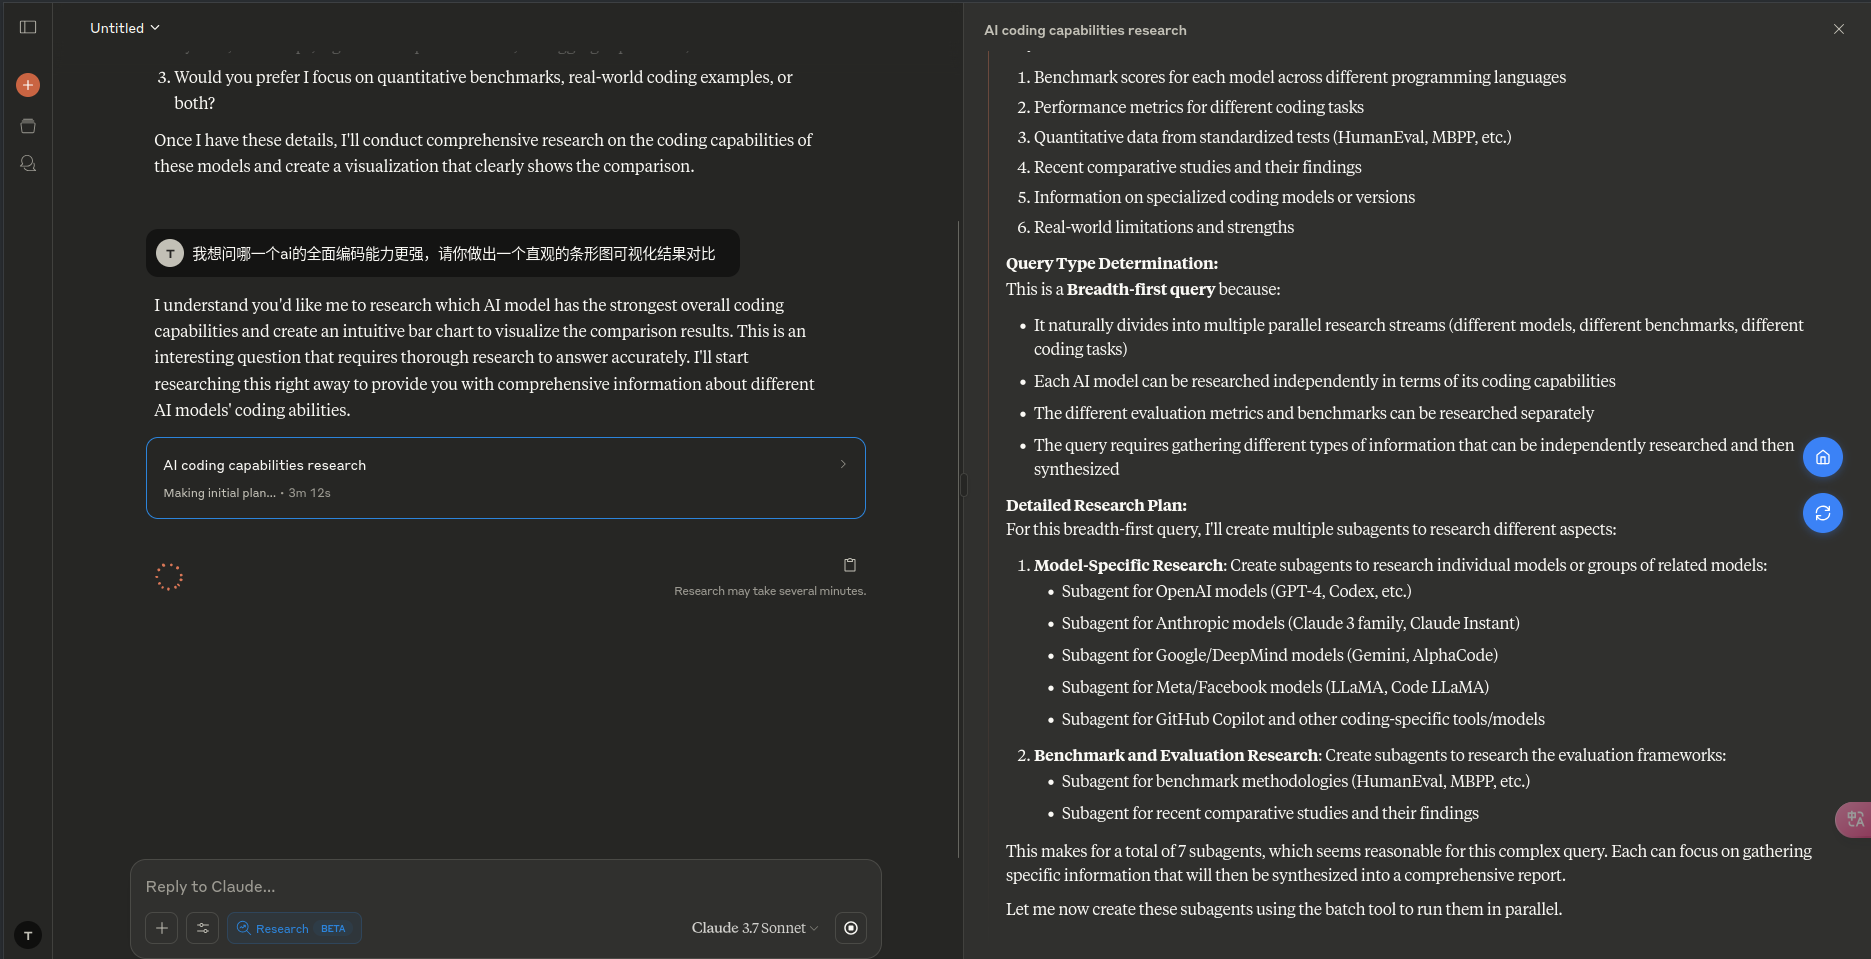Click 'Subagent for Meta/Facebook models' bullet
1871x959 pixels.
pos(1275,687)
